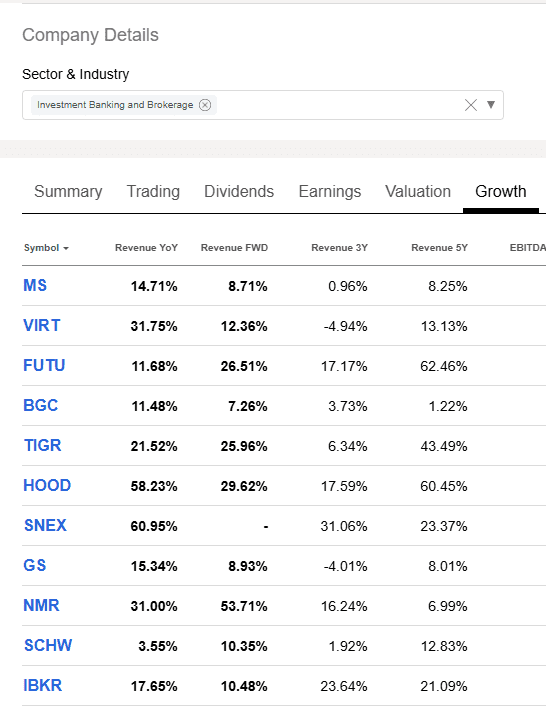Open the BGC ticker link
This screenshot has height=709, width=546.
click(41, 406)
